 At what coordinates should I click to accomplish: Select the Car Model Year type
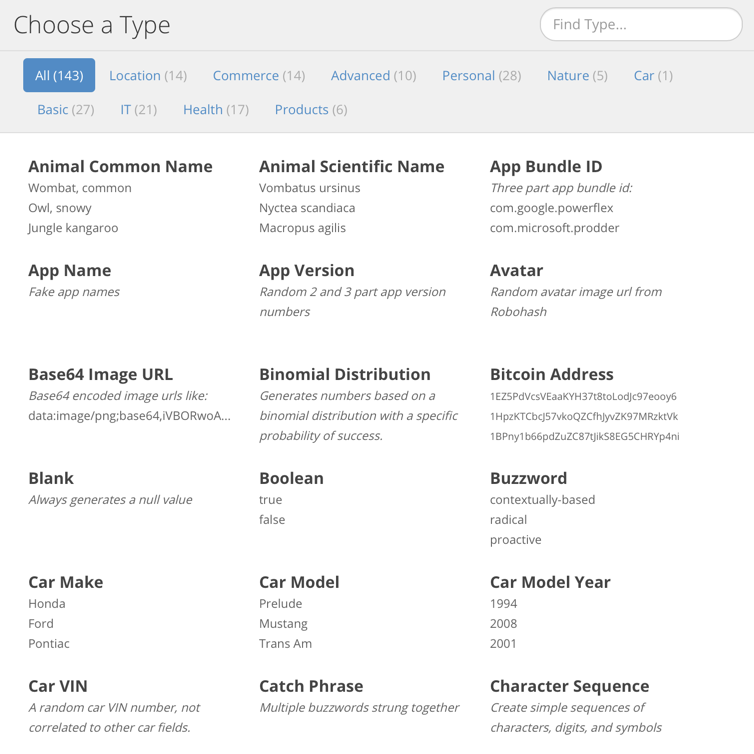(x=550, y=582)
